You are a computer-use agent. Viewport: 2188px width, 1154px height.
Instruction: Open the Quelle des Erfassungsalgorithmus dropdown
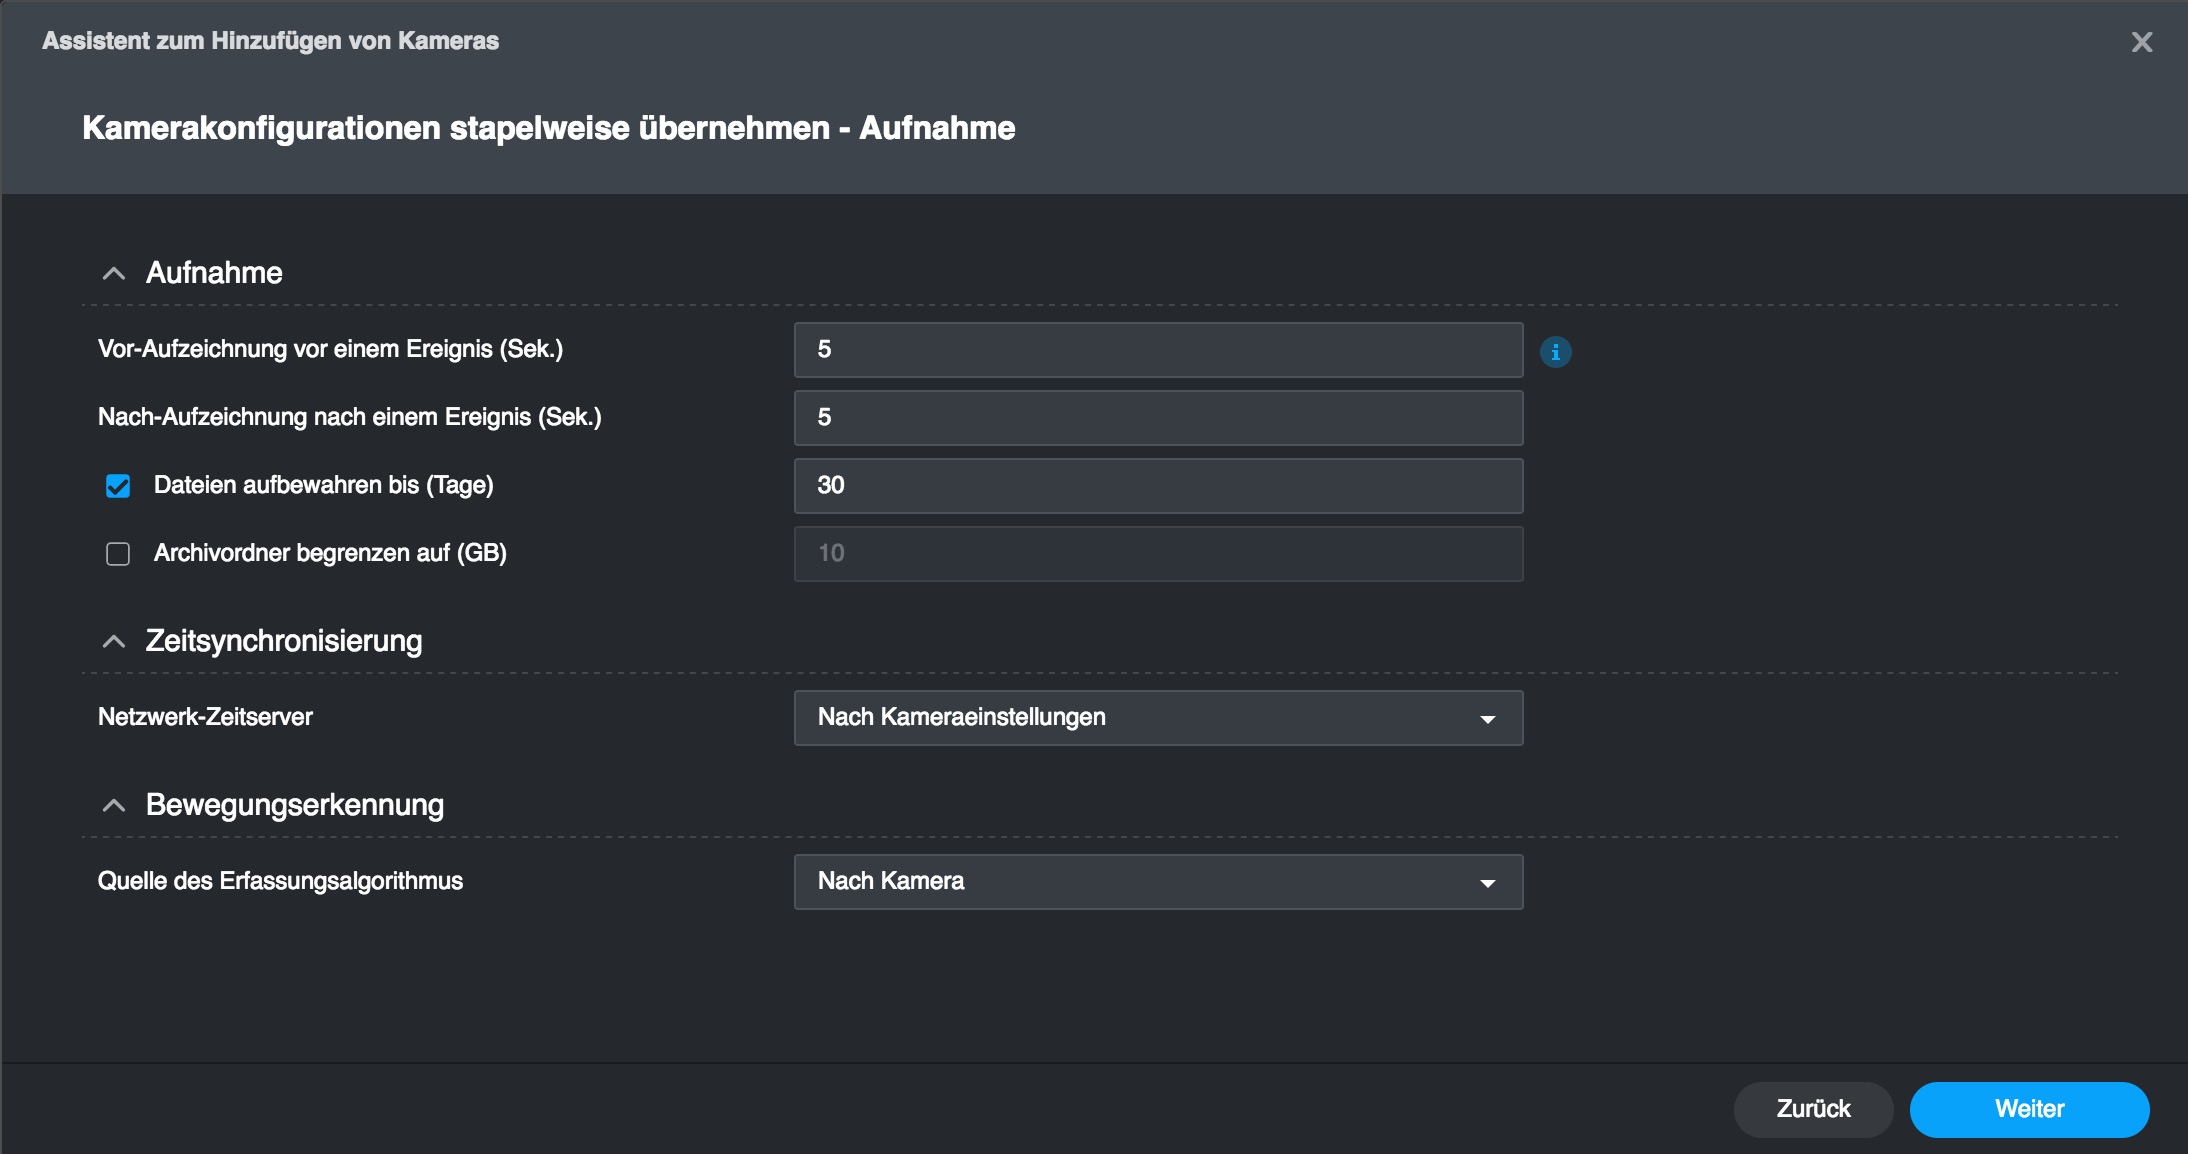[1158, 882]
